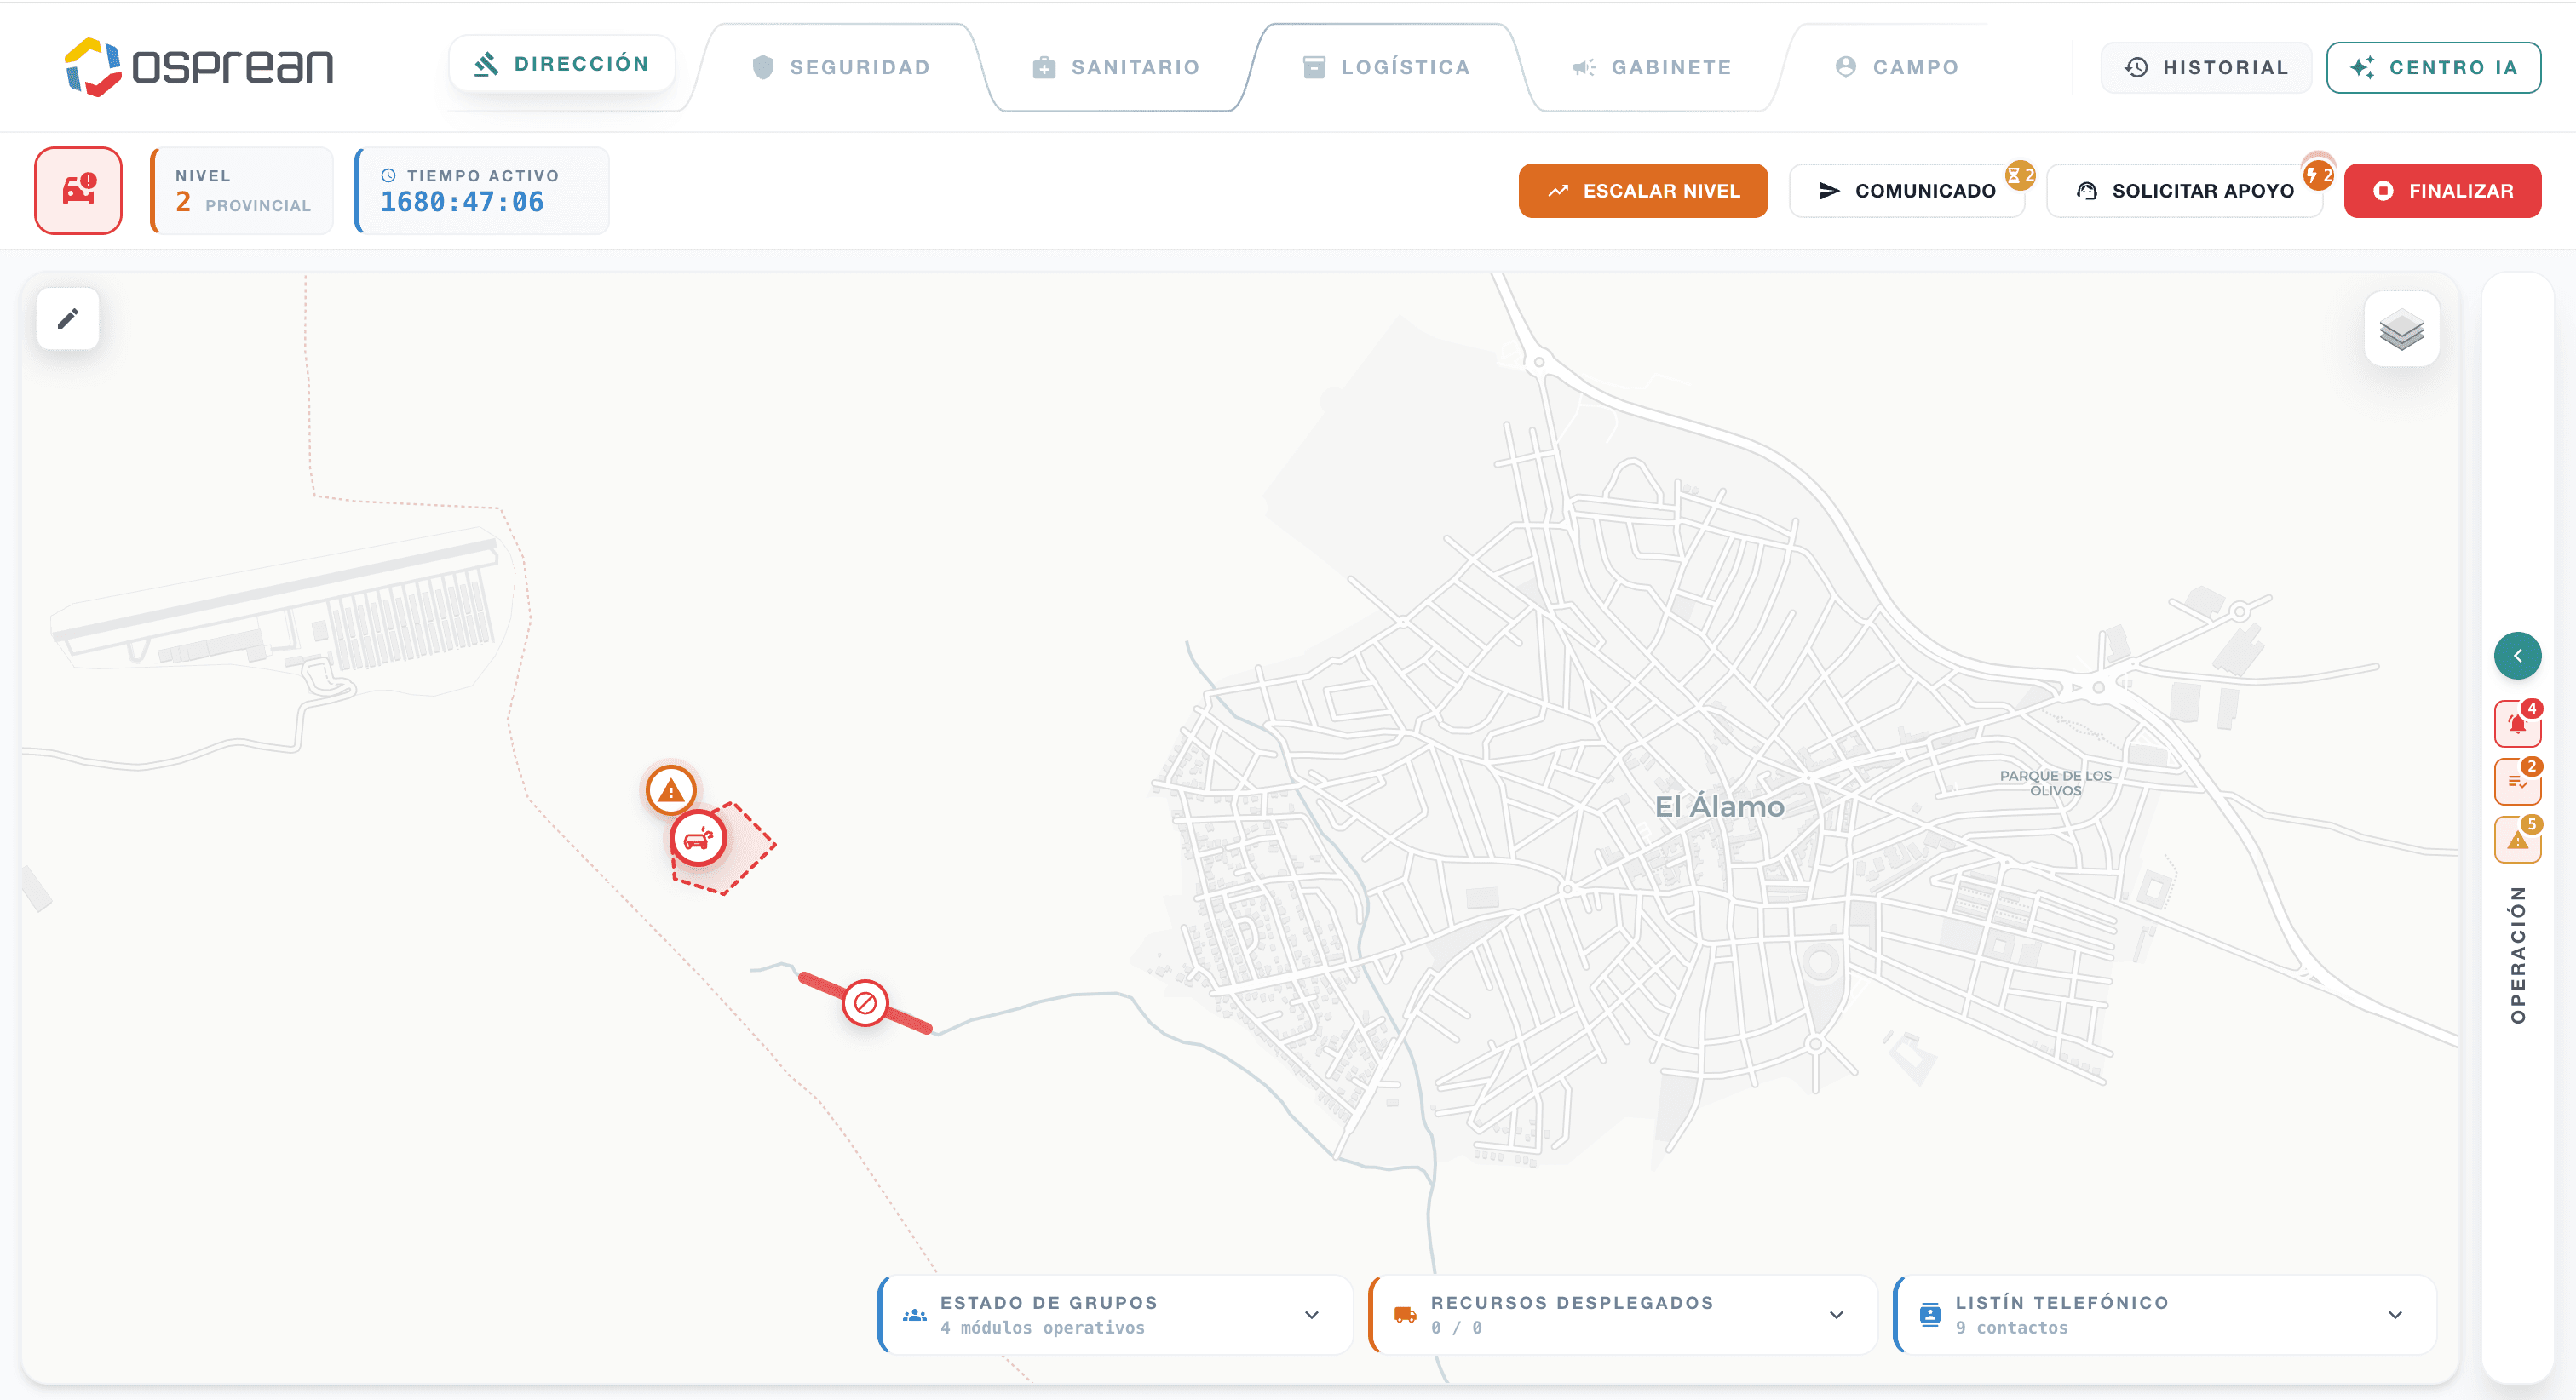Click the pending badge on Comunicado
Screen dimensions: 2576x1400
pyautogui.click(x=2021, y=175)
